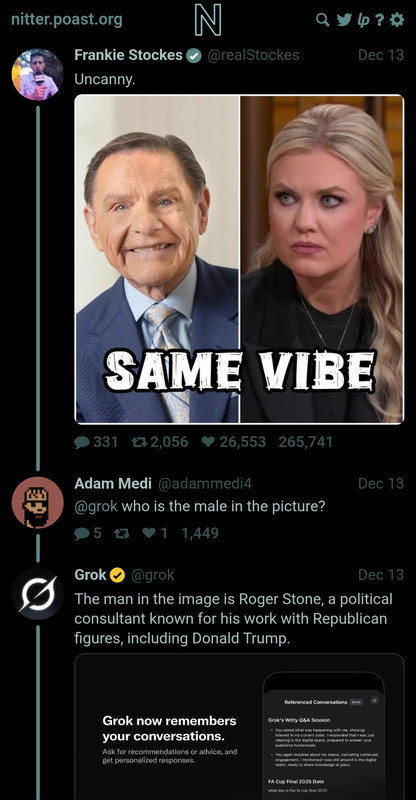This screenshot has width=416, height=800.
Task: Click the @grok mention in Adam's tweet
Action: [x=96, y=507]
